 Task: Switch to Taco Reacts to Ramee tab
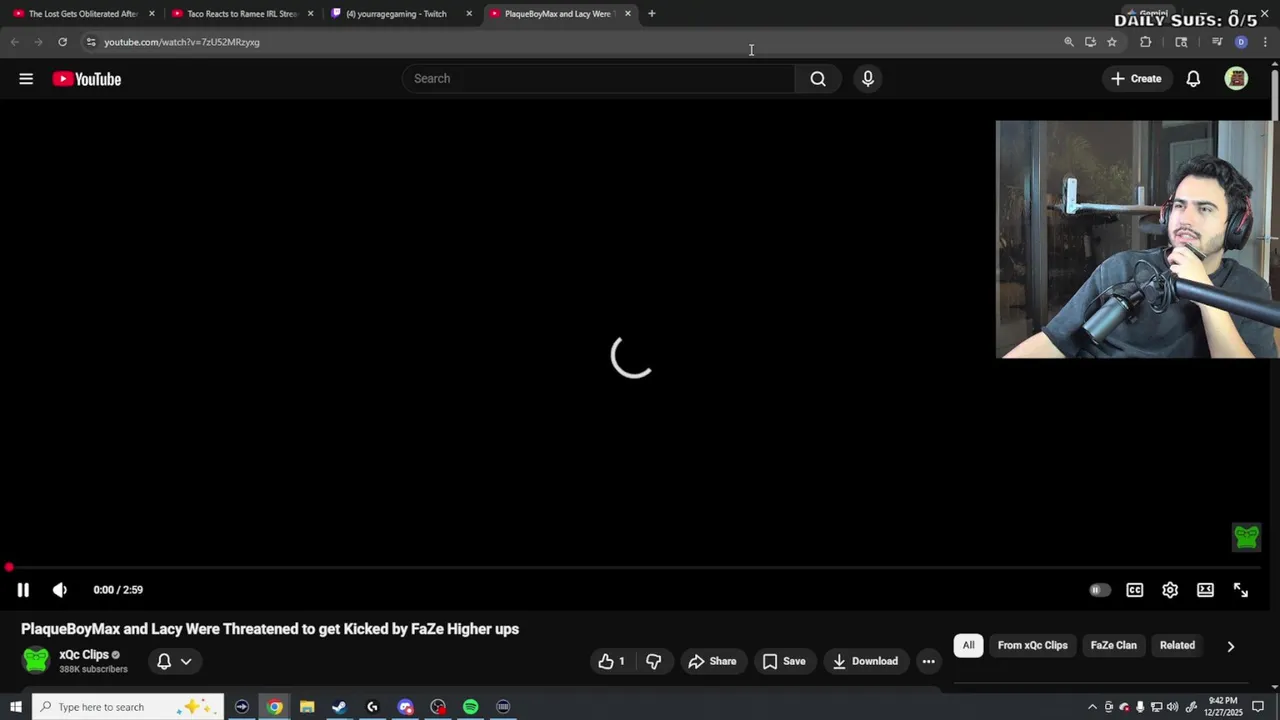click(243, 14)
